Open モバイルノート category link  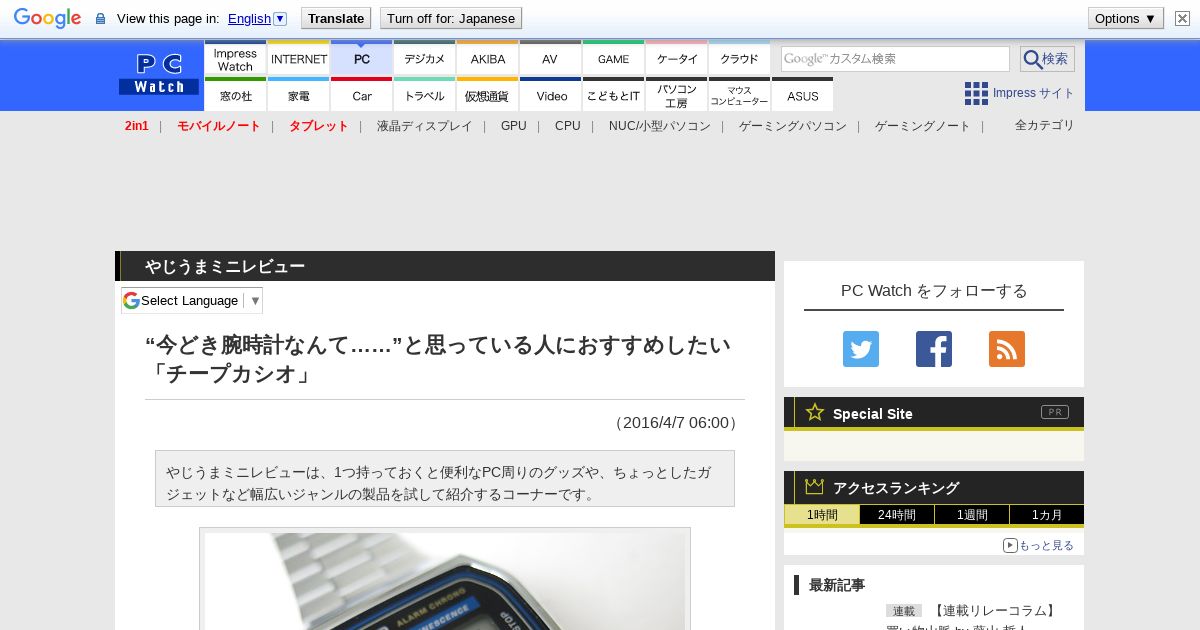click(219, 126)
